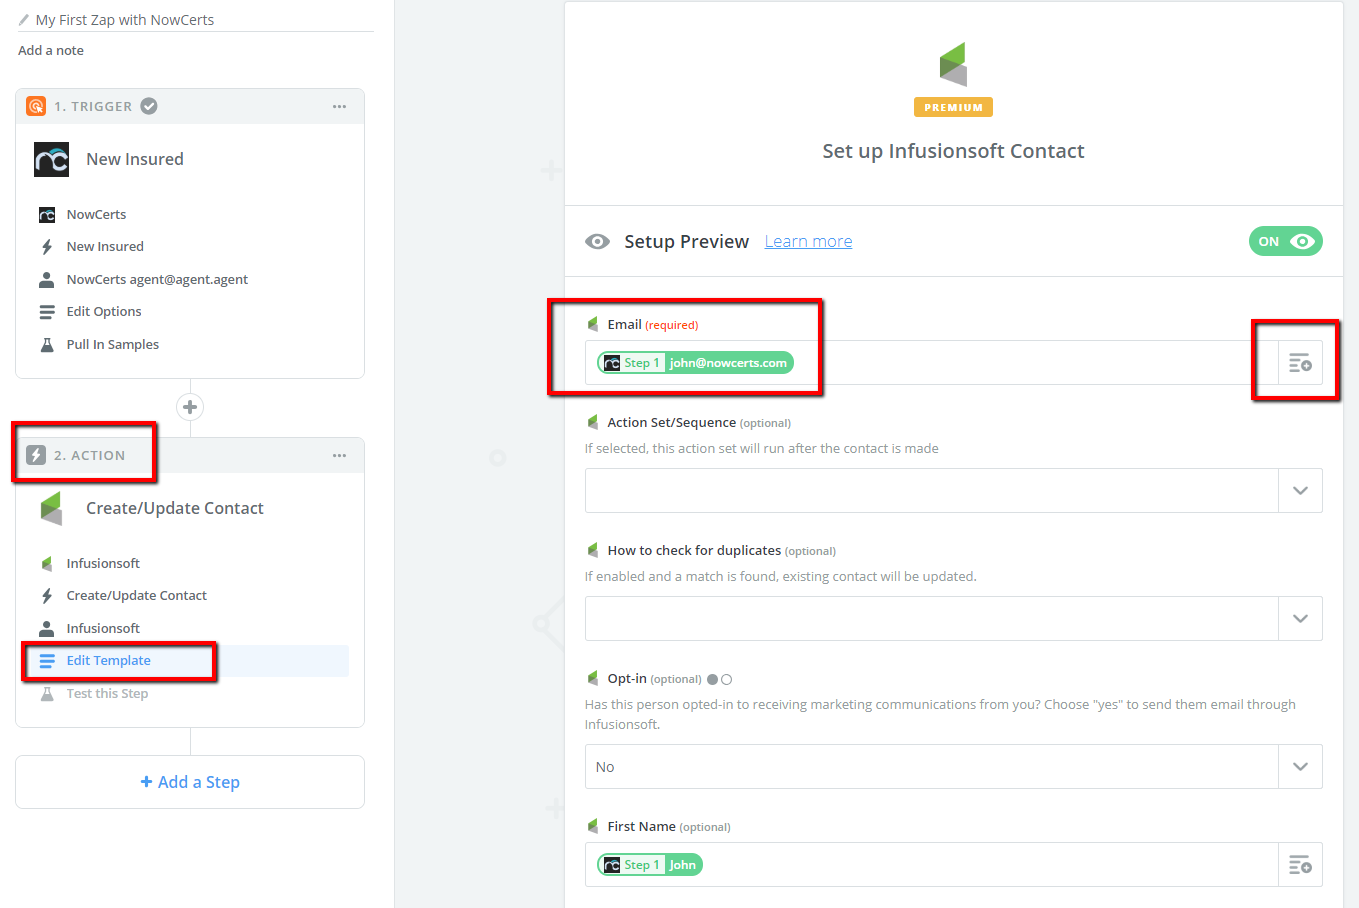The height and width of the screenshot is (908, 1359).
Task: Open Edit Options in the trigger step
Action: [x=104, y=312]
